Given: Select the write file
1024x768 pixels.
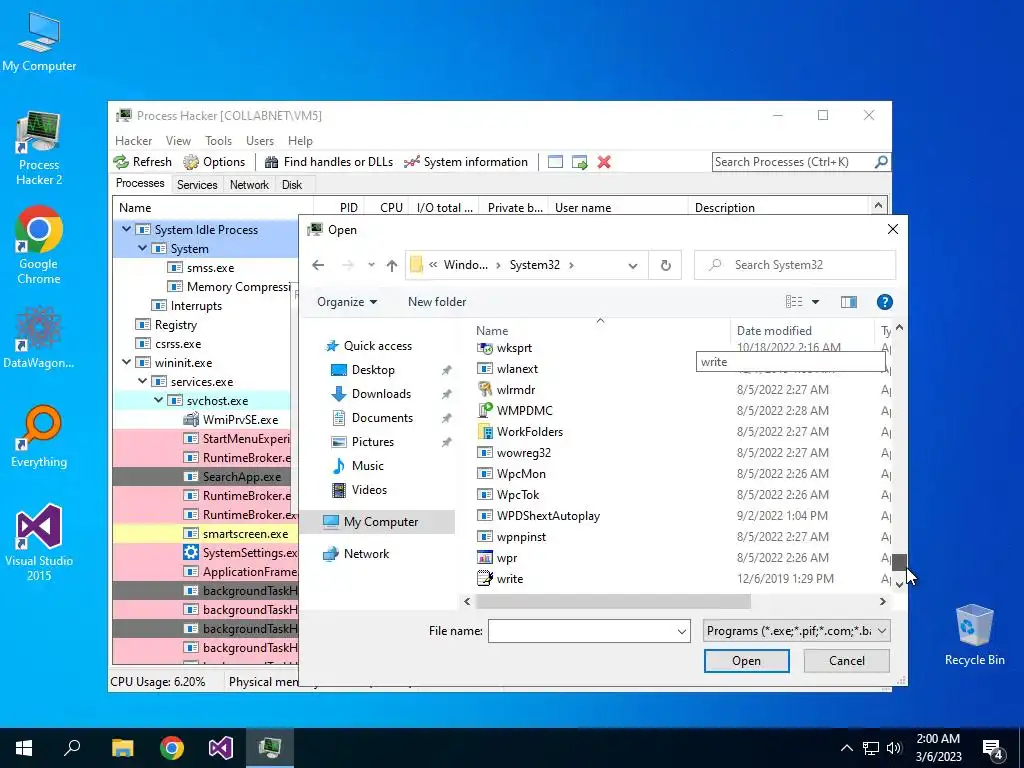Looking at the screenshot, I should [x=500, y=579].
